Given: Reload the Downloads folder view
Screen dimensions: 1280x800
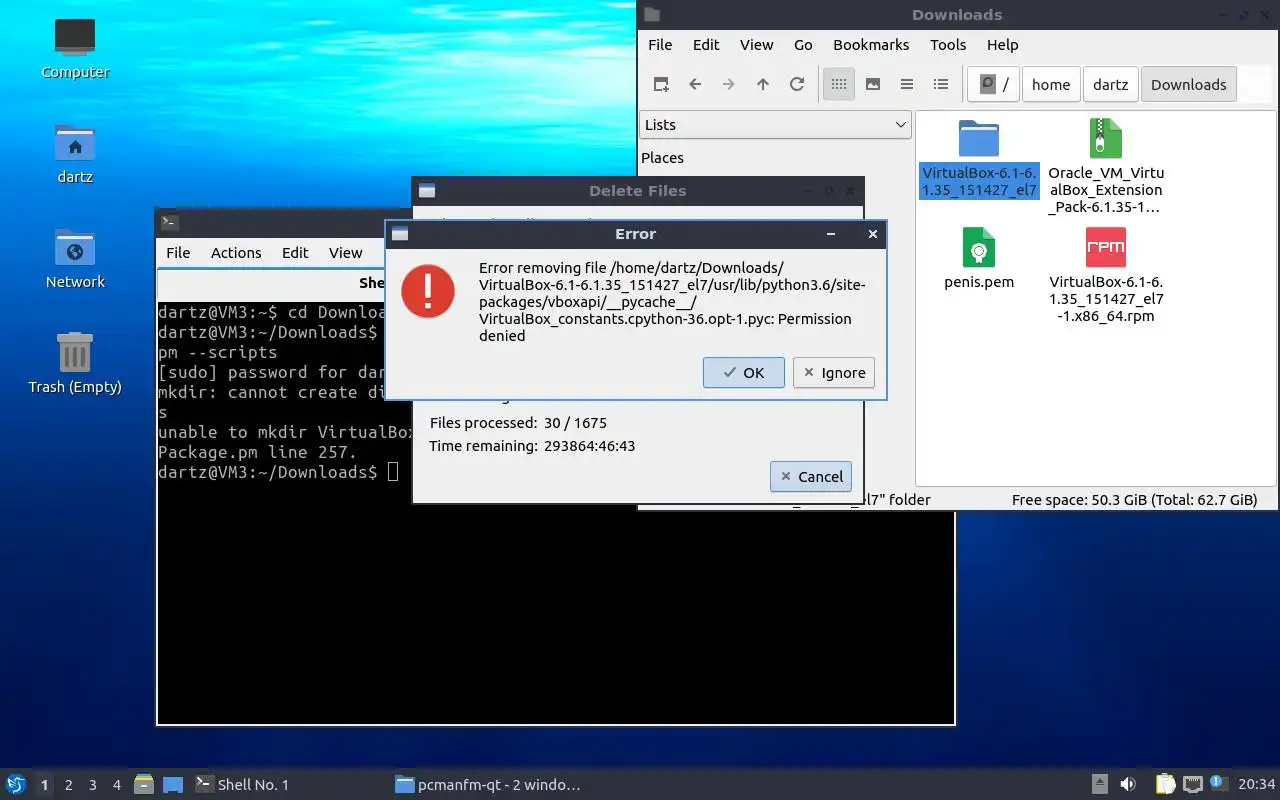Looking at the screenshot, I should 797,85.
